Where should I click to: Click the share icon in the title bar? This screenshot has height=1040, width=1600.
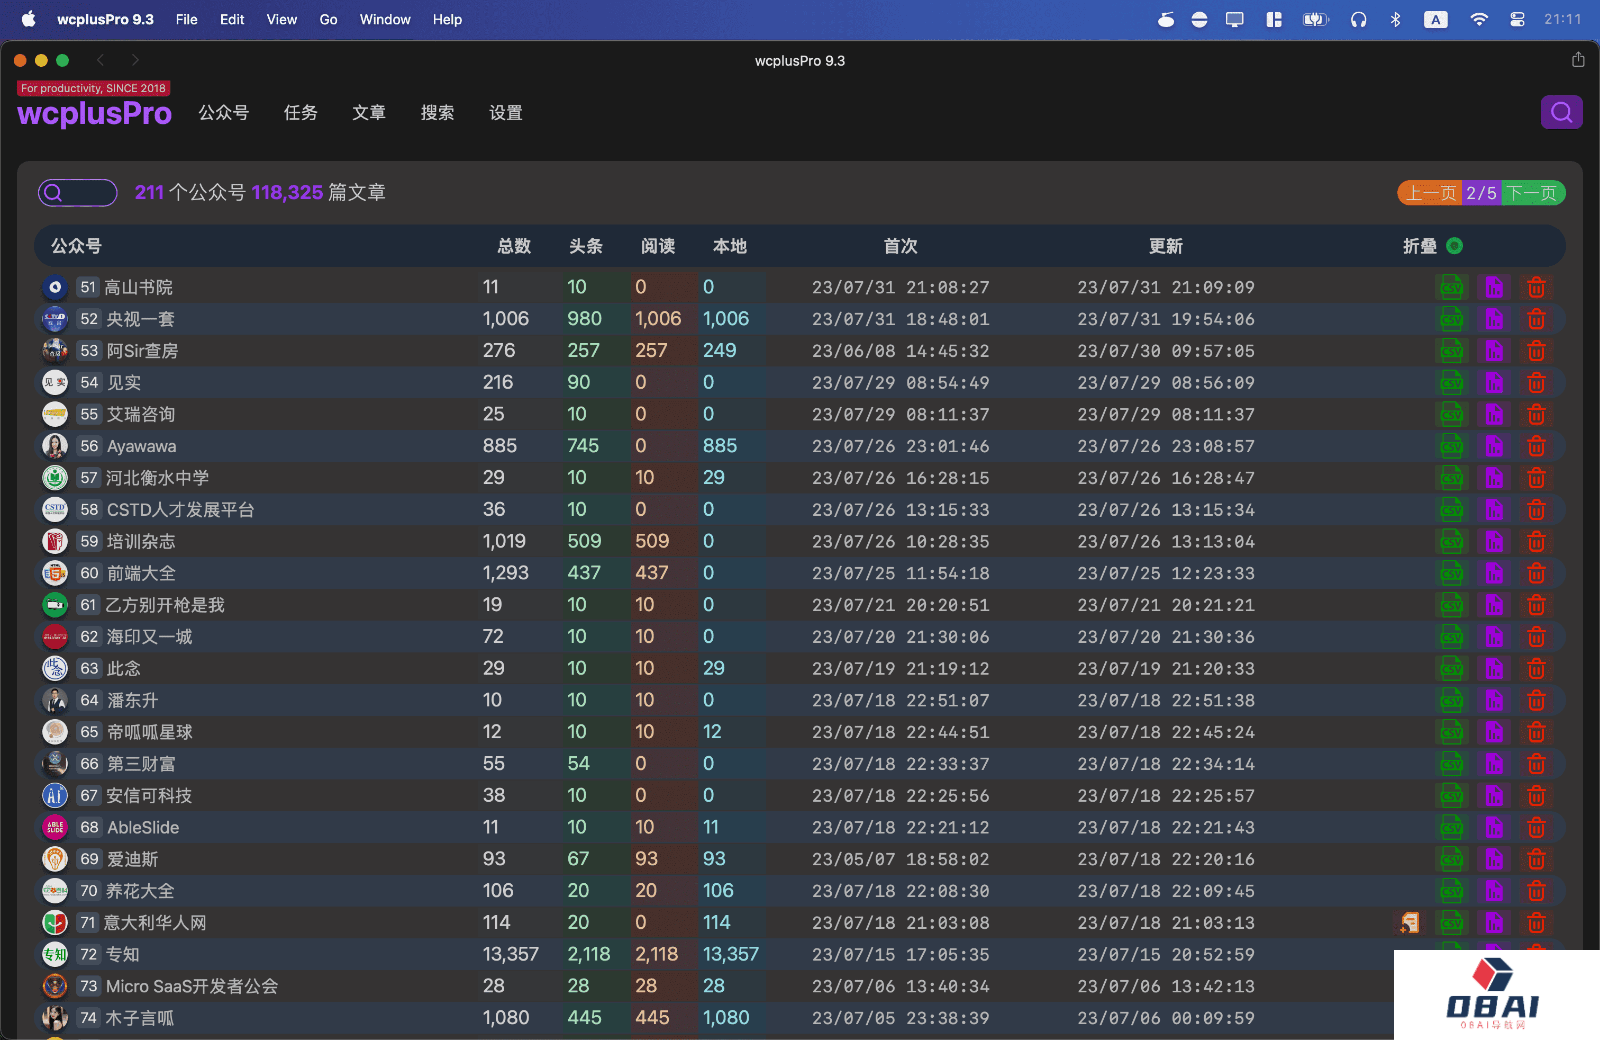click(1578, 60)
